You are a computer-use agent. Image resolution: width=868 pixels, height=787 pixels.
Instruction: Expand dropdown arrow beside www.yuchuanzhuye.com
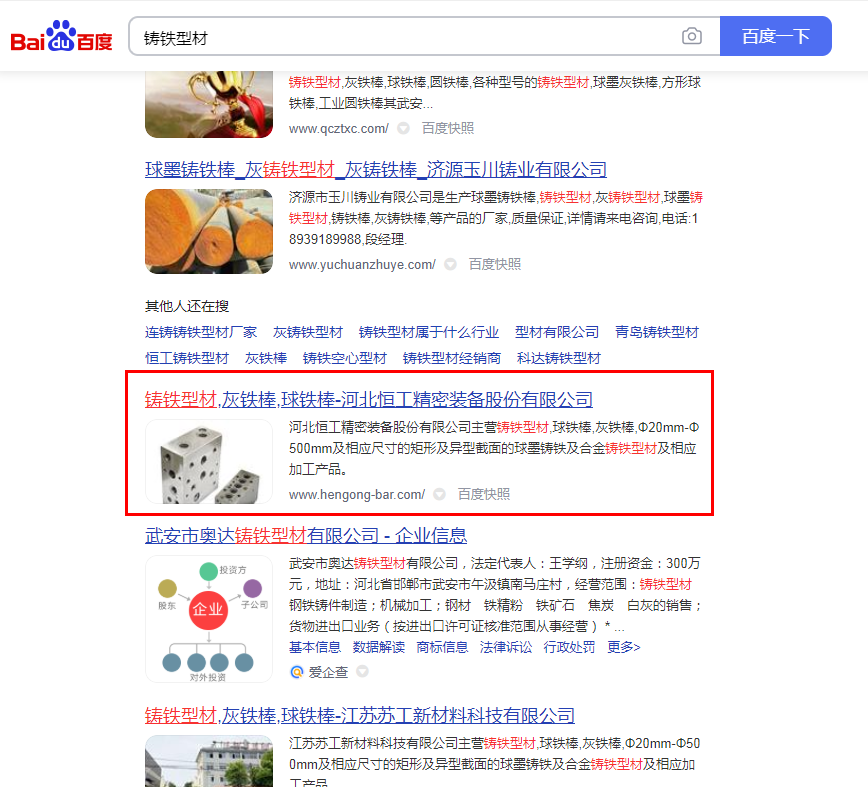[451, 265]
